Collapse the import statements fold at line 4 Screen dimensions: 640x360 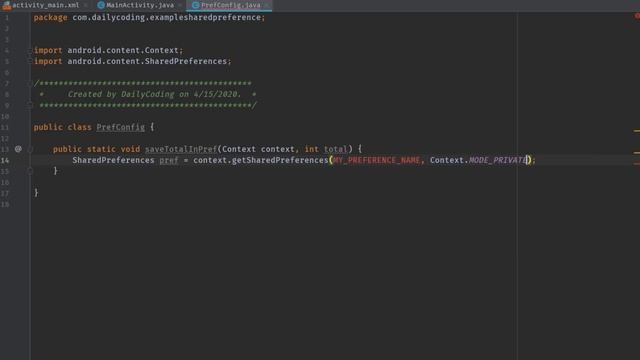click(x=30, y=51)
